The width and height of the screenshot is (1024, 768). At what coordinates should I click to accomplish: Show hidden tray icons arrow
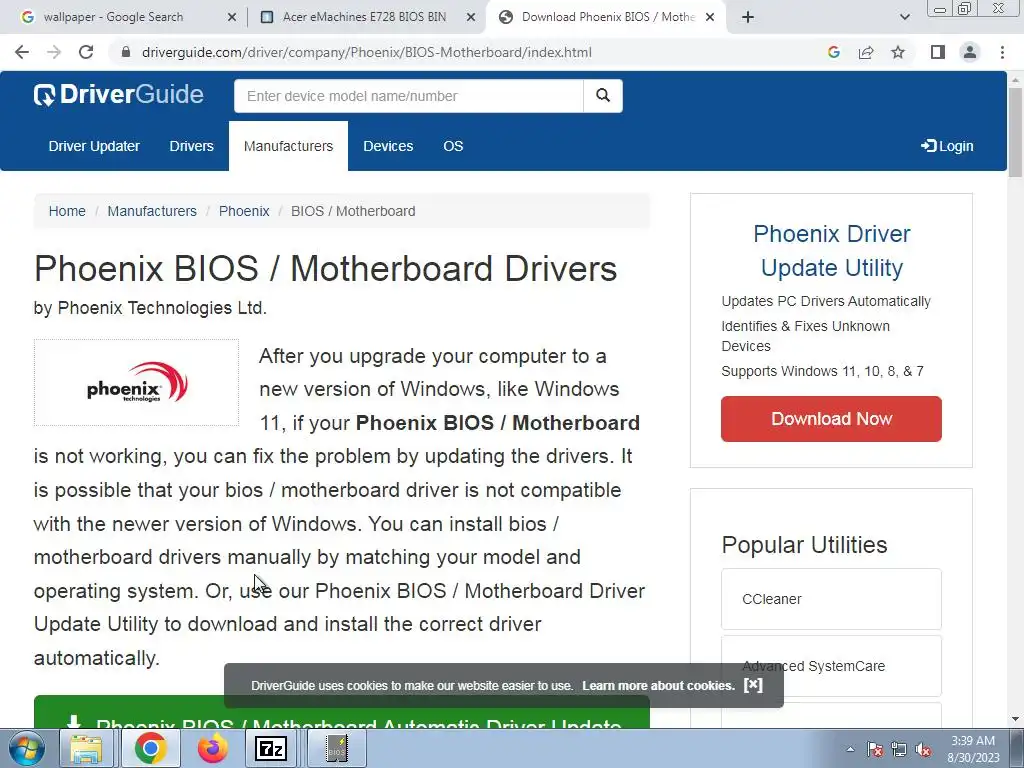[850, 749]
